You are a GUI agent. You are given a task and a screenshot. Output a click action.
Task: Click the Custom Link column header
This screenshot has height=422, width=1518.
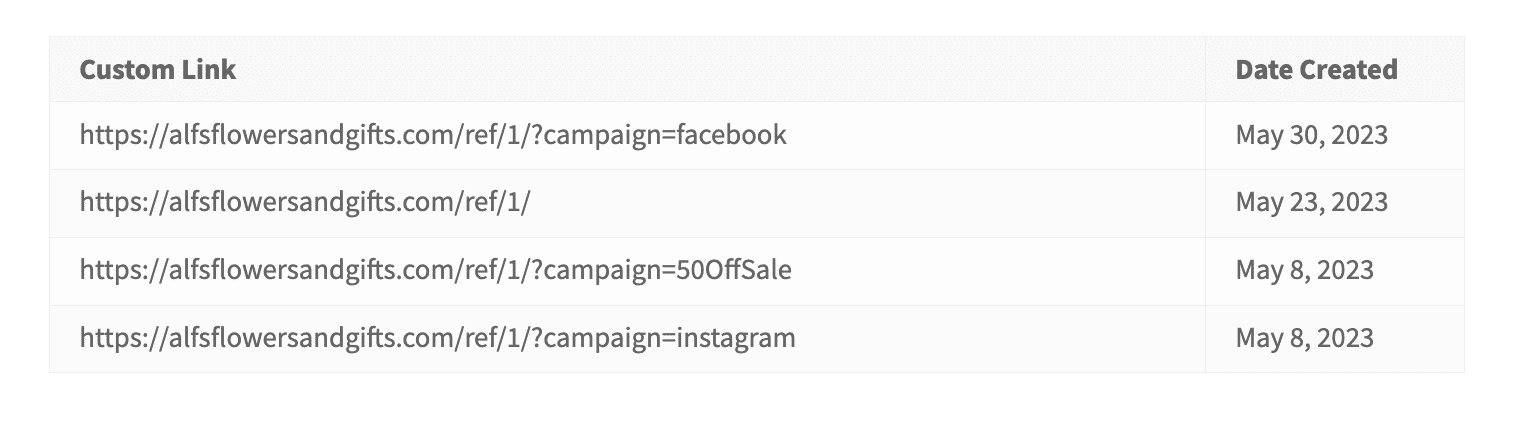(x=158, y=69)
